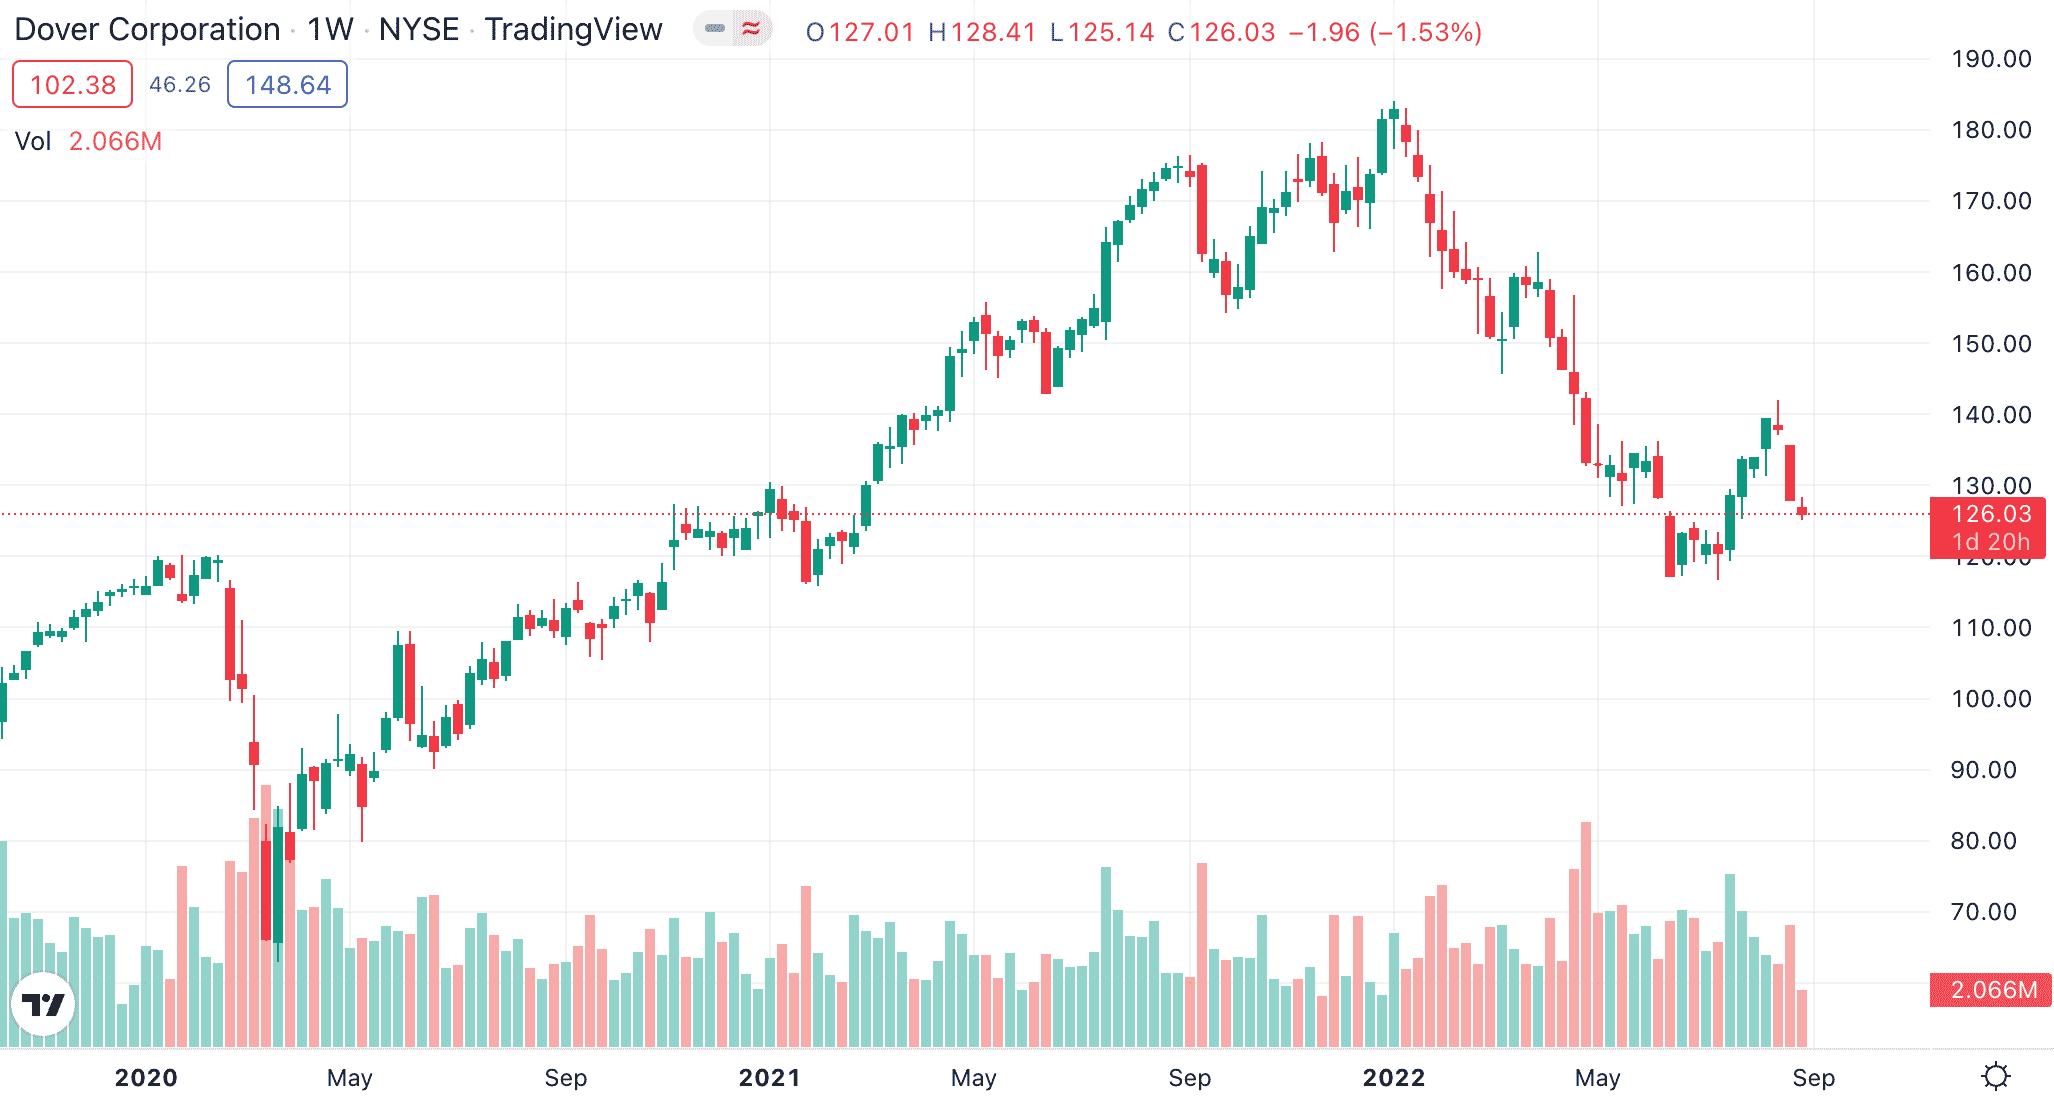Click the 140.00 price axis label
Screen dimensions: 2054x1102
[x=1991, y=415]
